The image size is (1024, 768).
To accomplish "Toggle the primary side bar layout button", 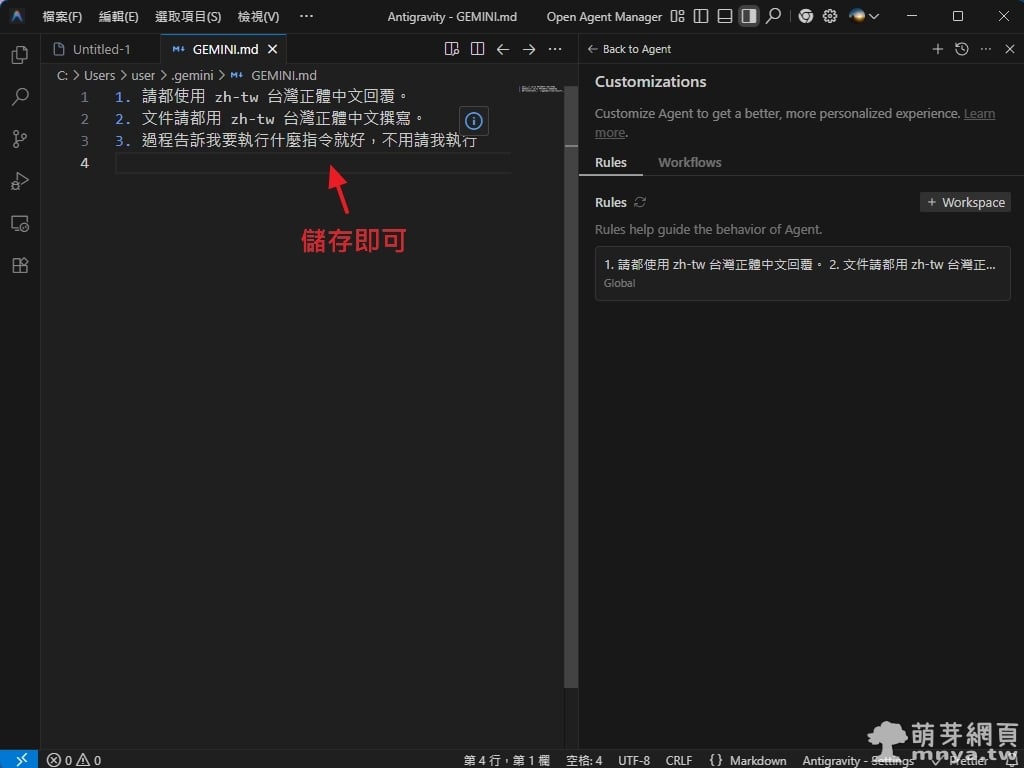I will 701,17.
